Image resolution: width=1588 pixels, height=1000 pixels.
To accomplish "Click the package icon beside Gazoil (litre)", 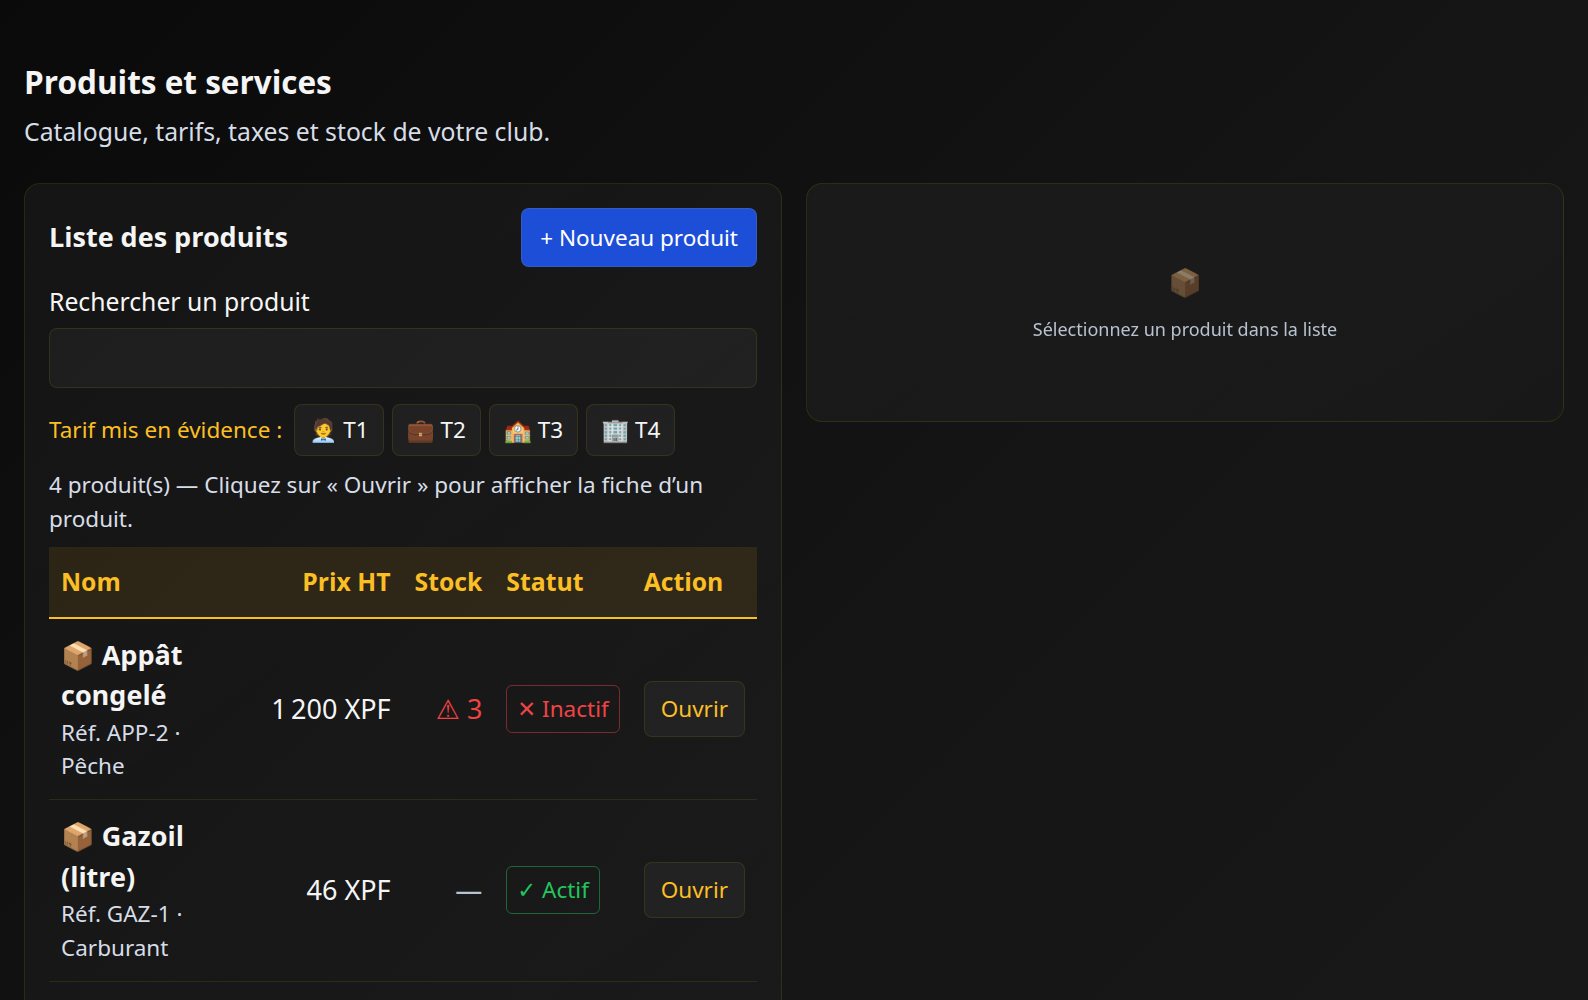I will point(77,837).
